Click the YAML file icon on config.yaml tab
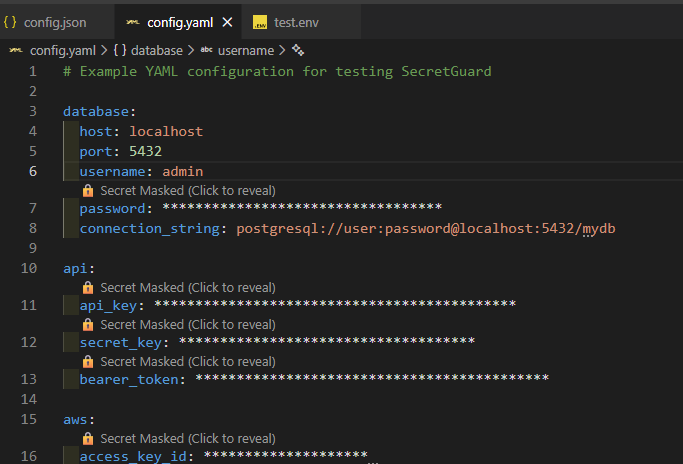This screenshot has width=683, height=464. (133, 22)
